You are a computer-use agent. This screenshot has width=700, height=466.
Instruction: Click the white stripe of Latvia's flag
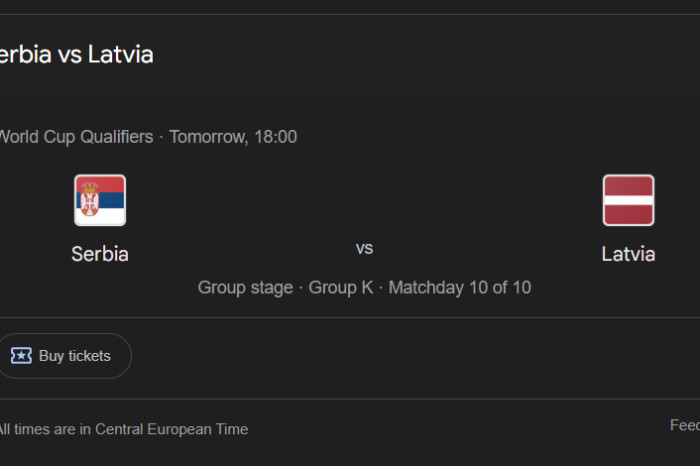[x=628, y=200]
